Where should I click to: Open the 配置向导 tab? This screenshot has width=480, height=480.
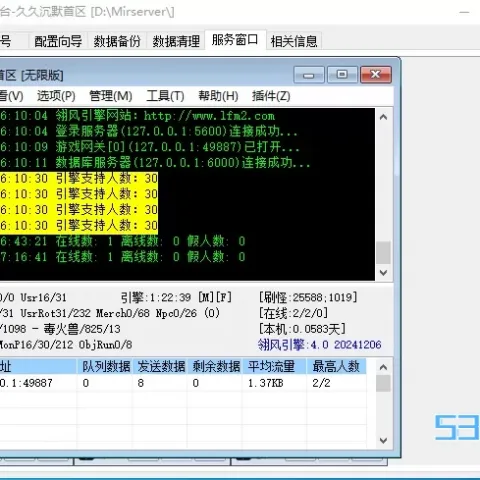(58, 41)
